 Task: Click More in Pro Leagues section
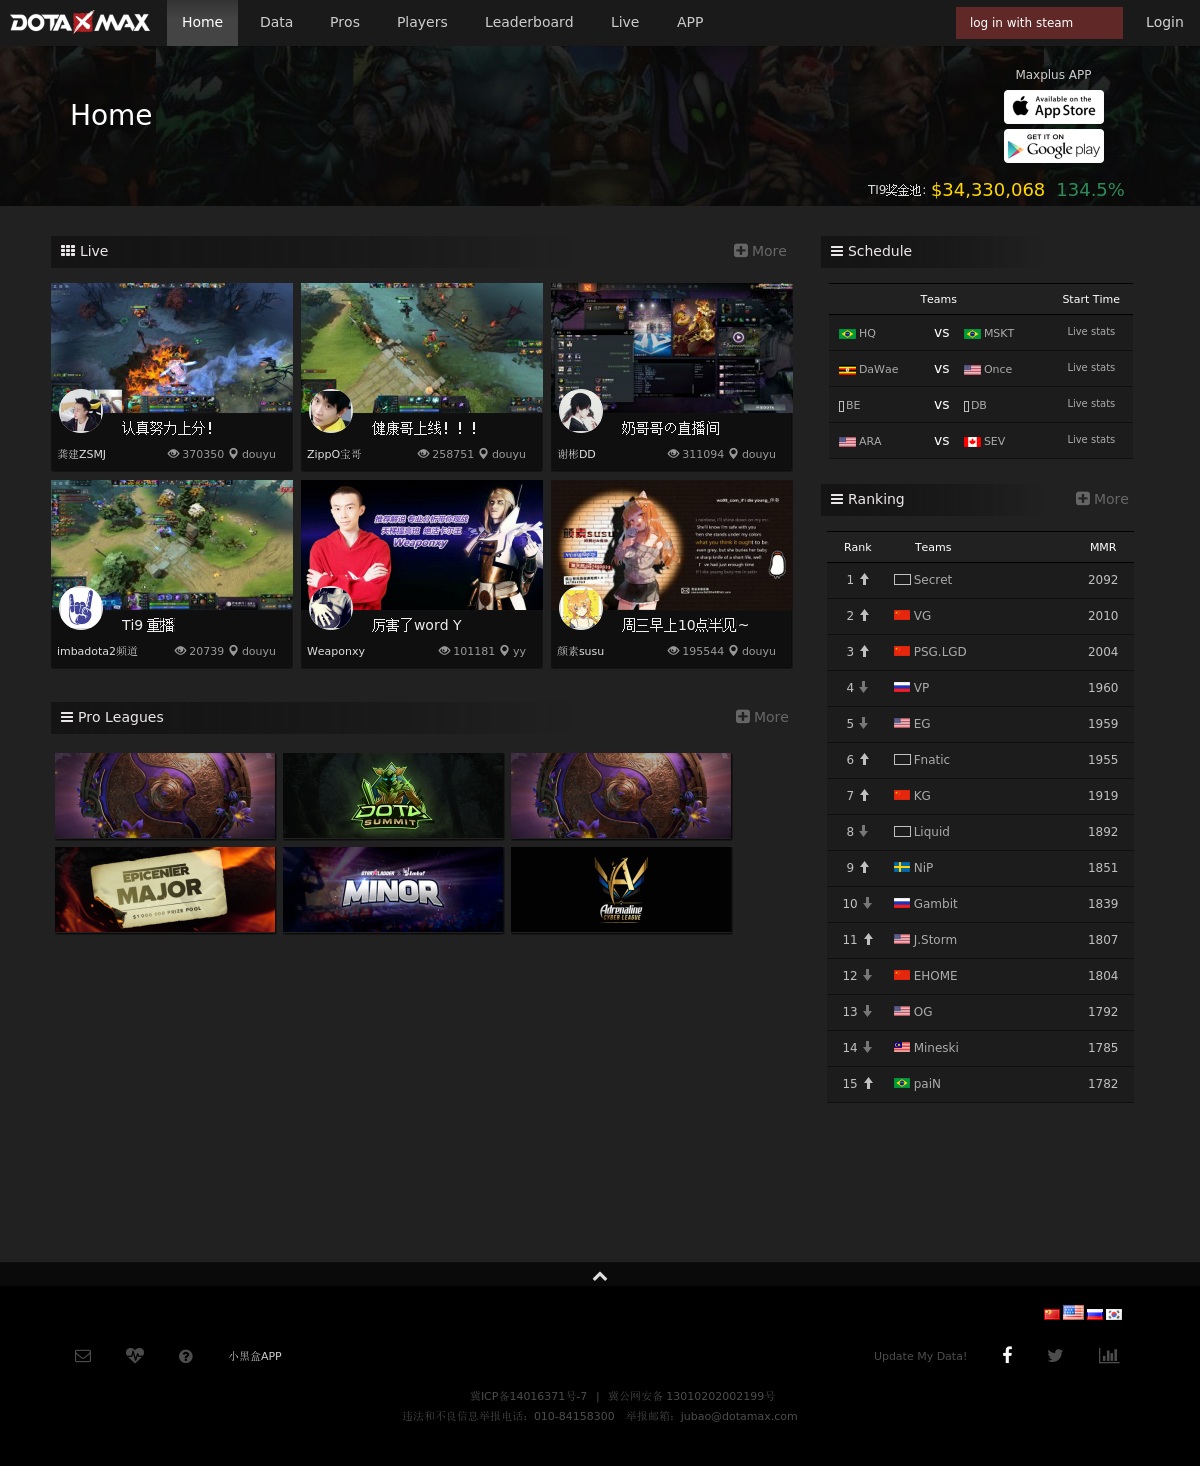click(762, 717)
